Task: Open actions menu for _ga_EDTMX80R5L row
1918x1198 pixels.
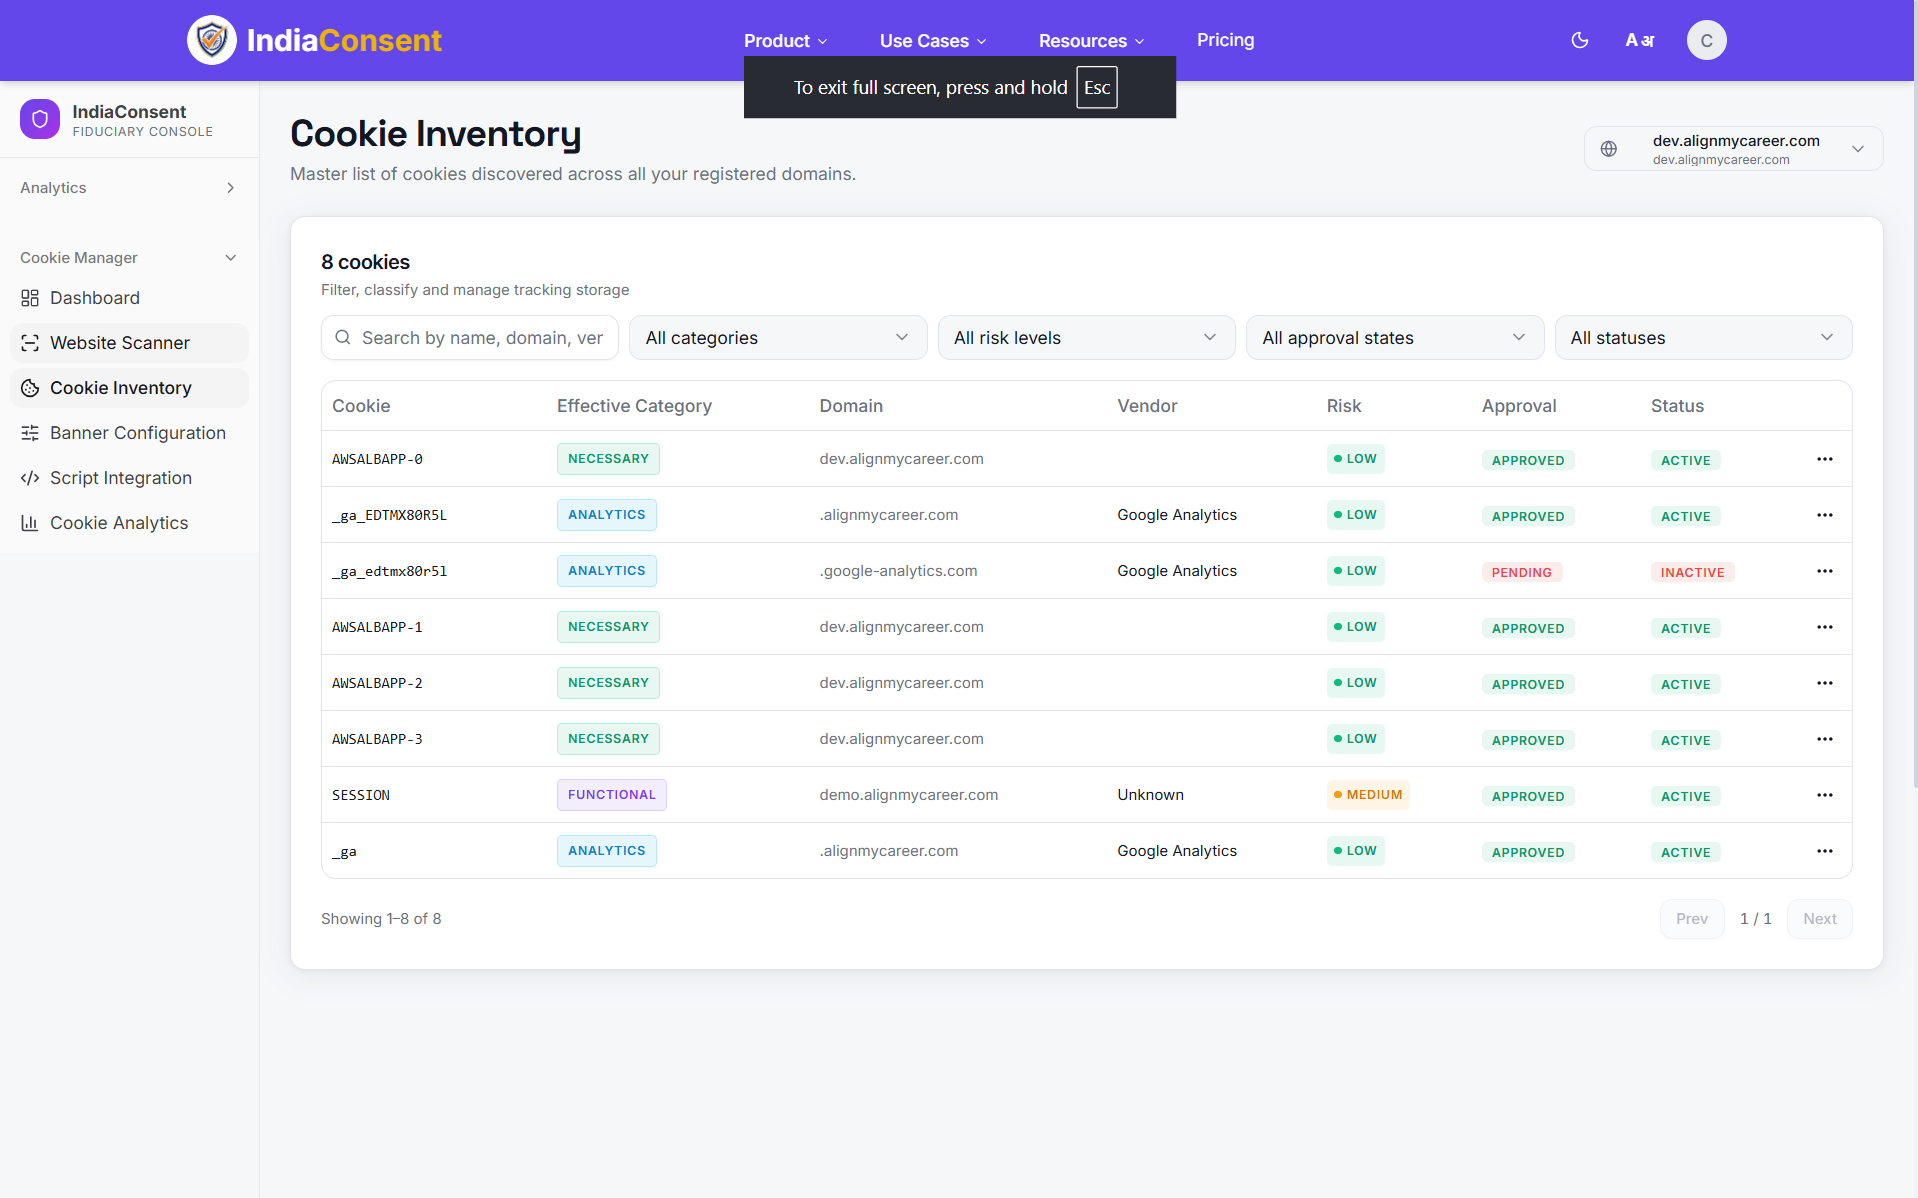Action: coord(1825,515)
